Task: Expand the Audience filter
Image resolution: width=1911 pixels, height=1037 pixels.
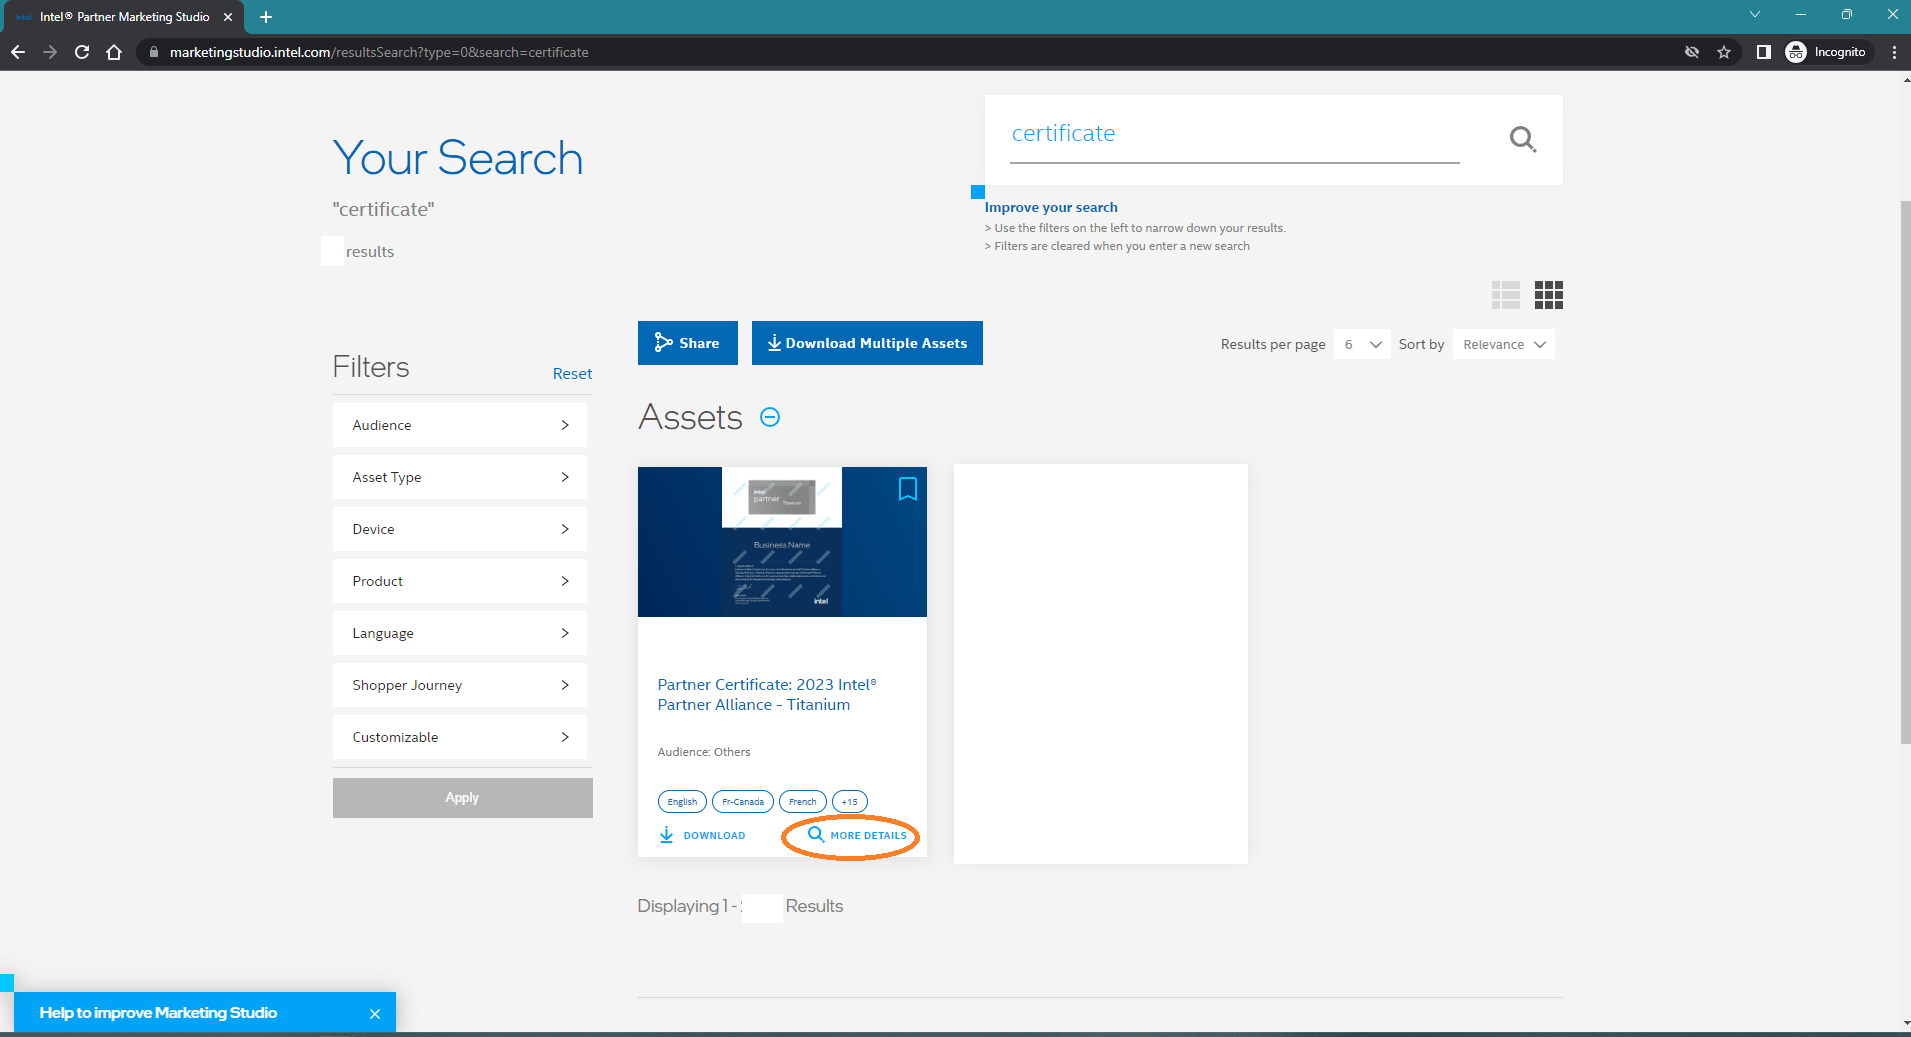Action: [x=460, y=425]
